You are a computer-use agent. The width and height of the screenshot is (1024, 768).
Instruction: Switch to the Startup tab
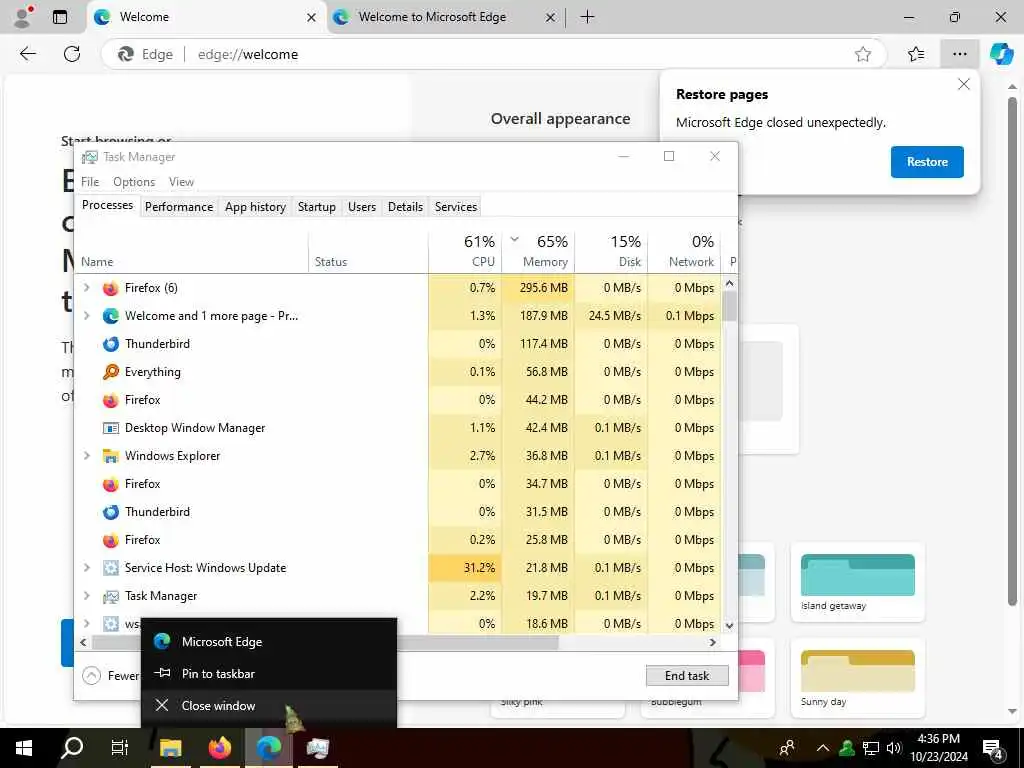coord(317,207)
